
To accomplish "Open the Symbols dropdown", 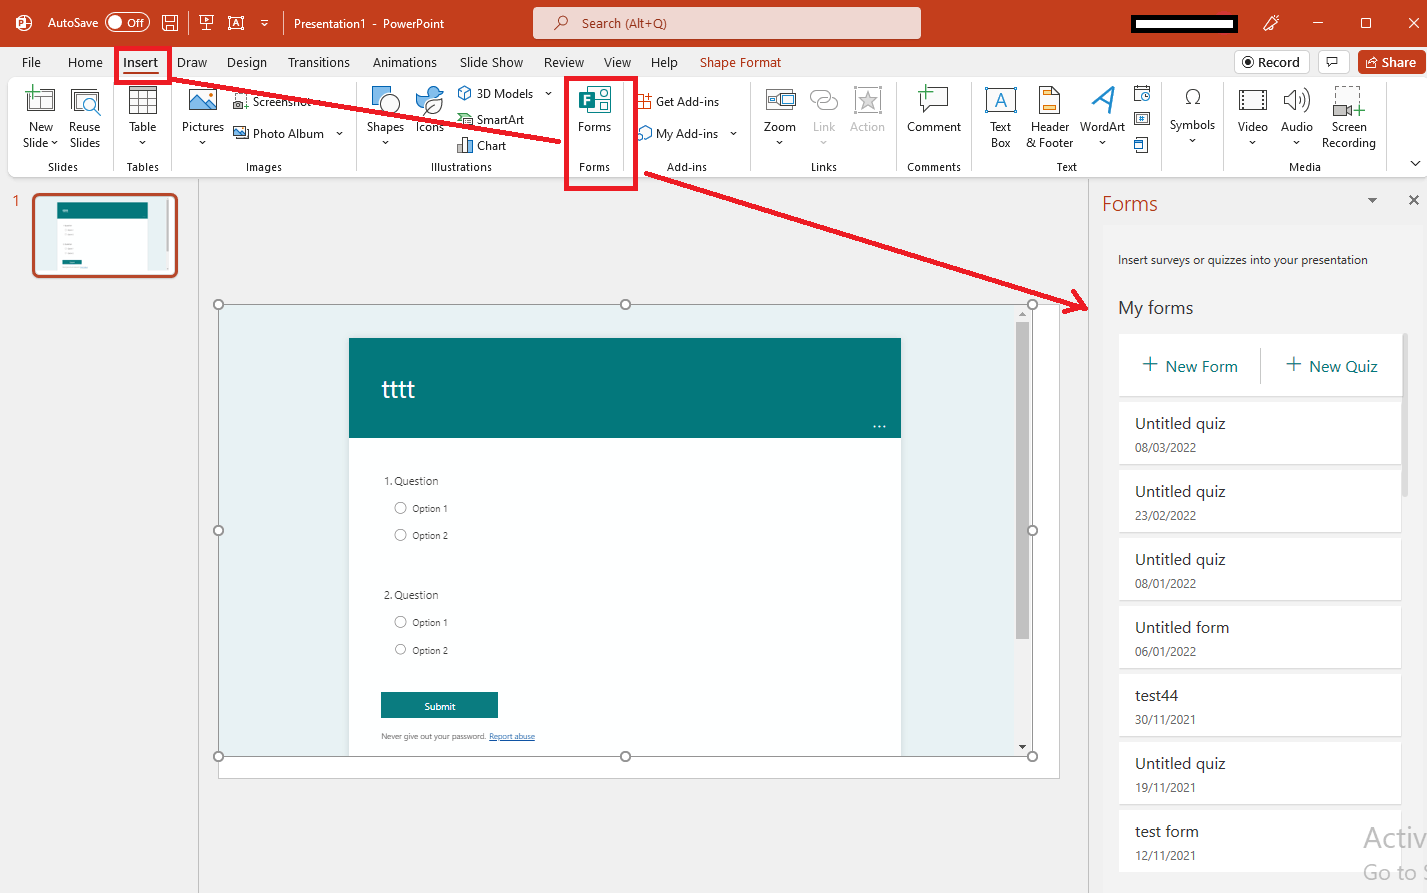I will 1192,118.
